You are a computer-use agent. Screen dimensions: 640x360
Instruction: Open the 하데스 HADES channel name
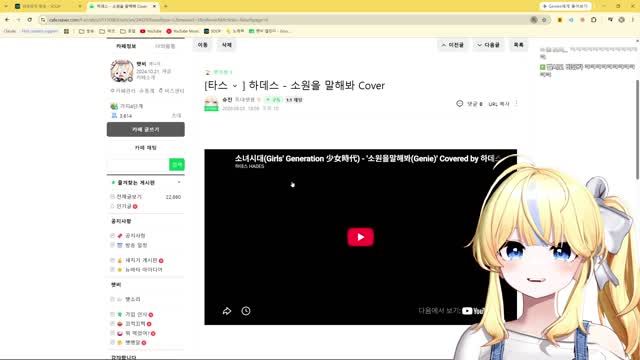pyautogui.click(x=249, y=167)
